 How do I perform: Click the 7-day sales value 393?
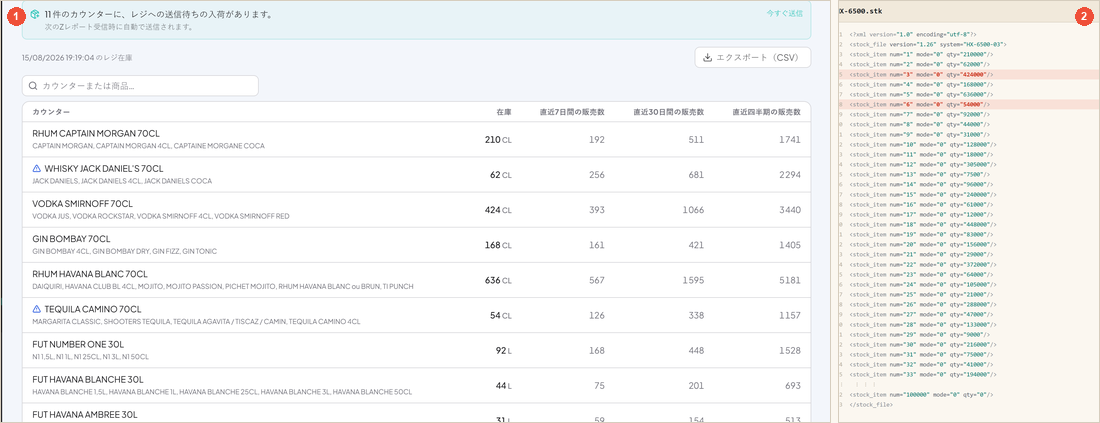point(596,210)
